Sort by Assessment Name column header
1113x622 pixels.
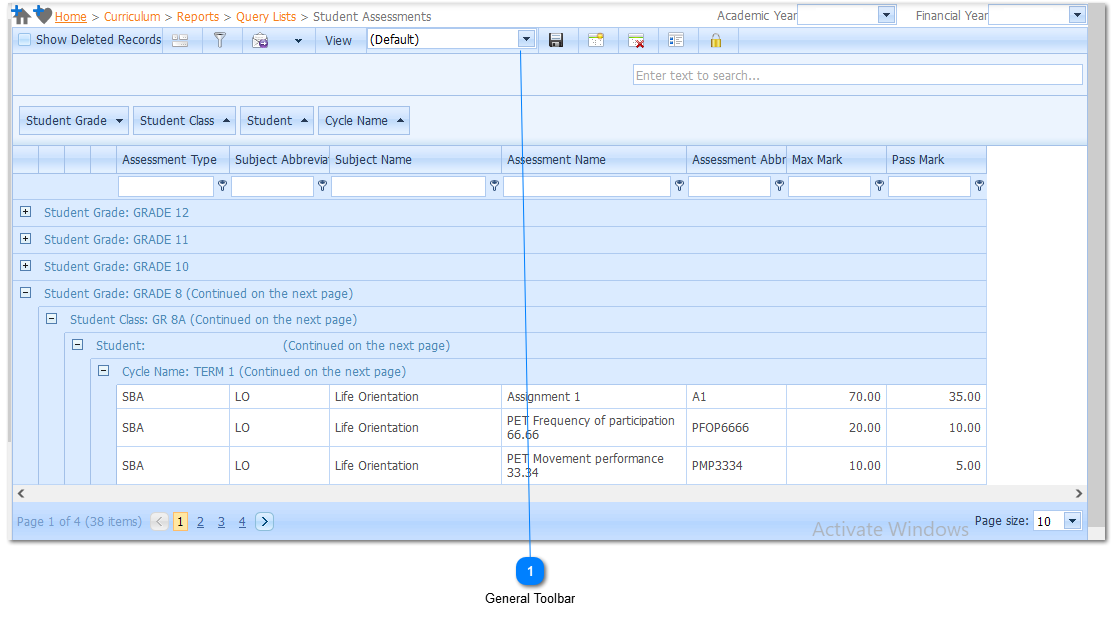594,160
